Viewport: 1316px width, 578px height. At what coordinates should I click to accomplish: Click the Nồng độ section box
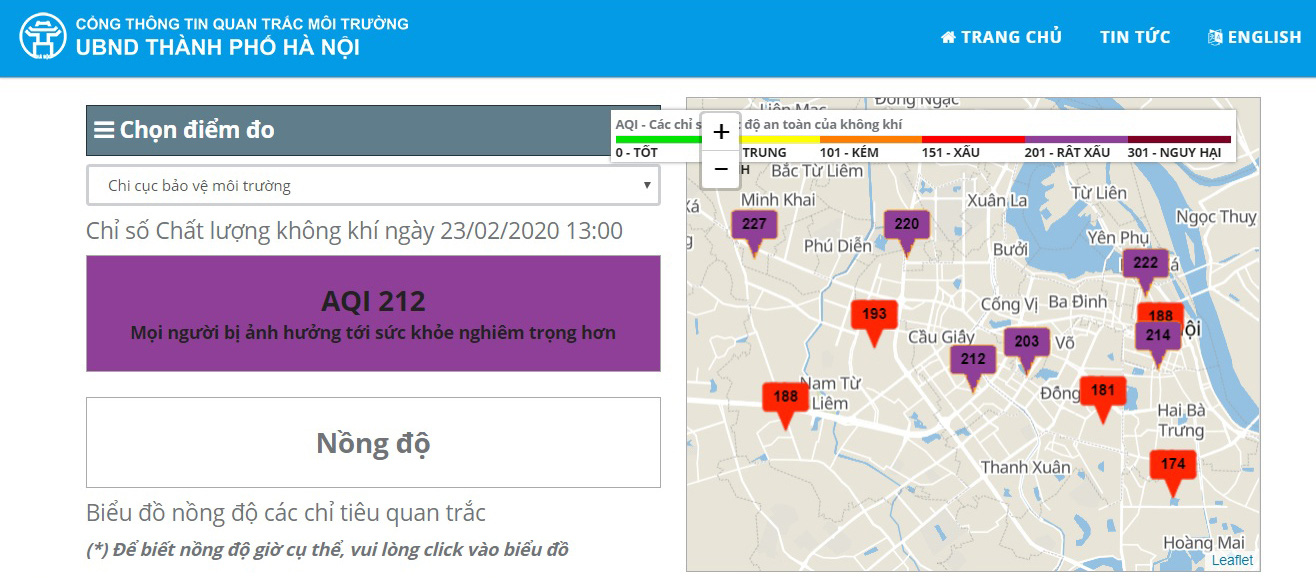[373, 442]
